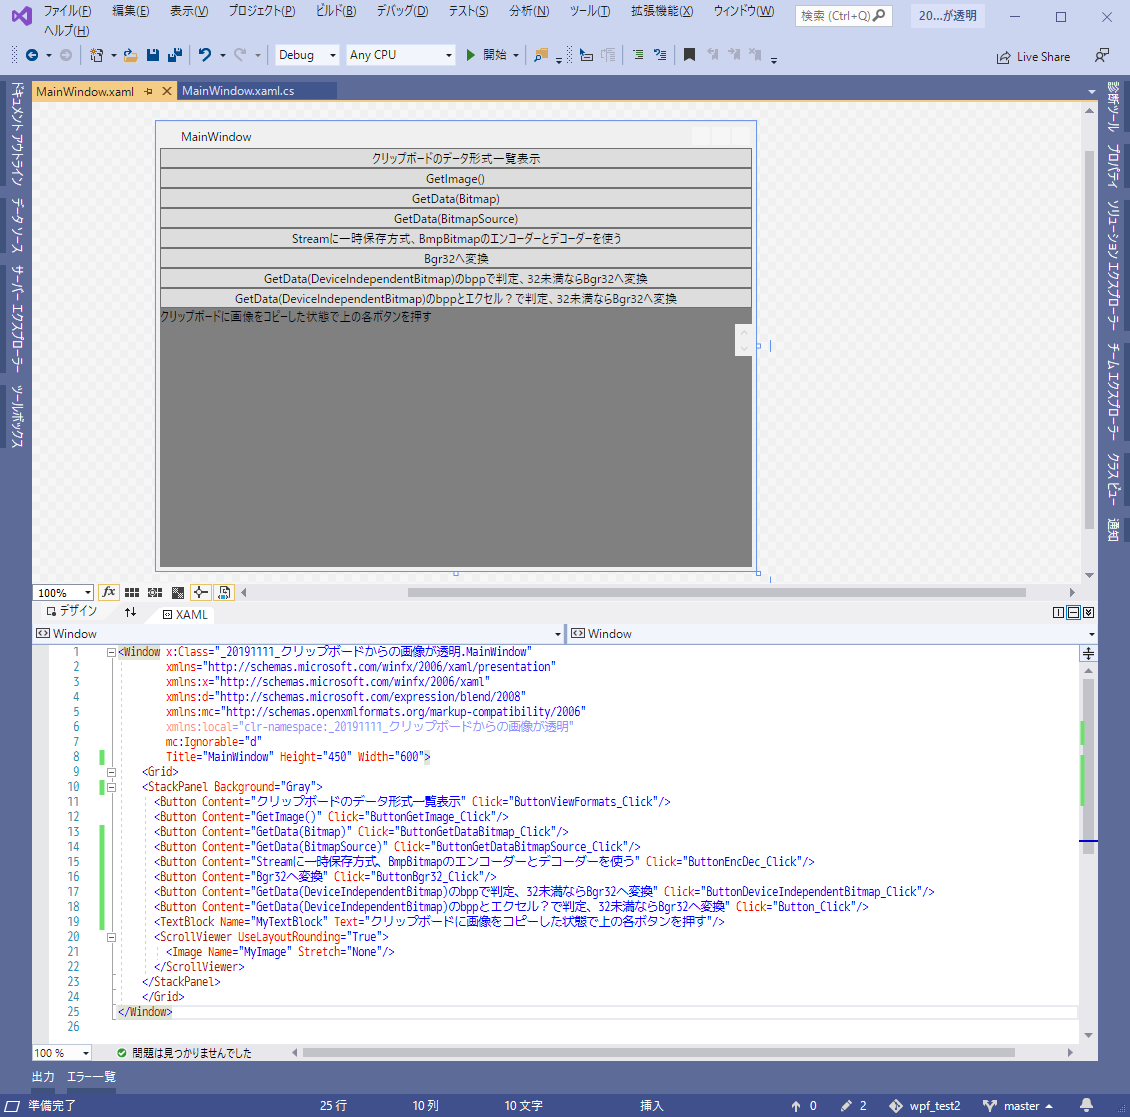Viewport: 1130px width, 1117px height.
Task: Click the Navigate Backward arrow icon
Action: [32, 55]
